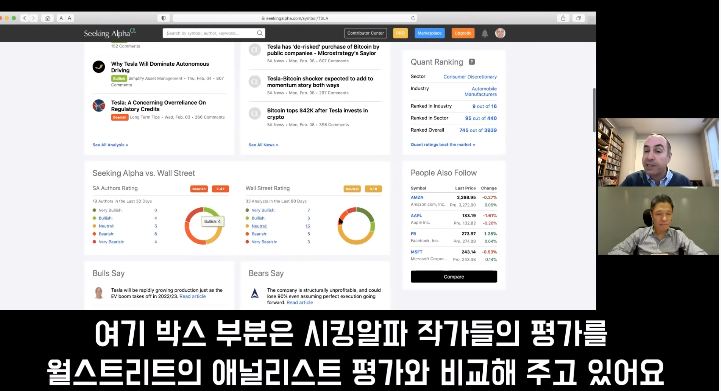Click Bullish under SA Authors Rating
The height and width of the screenshot is (391, 721).
point(105,218)
